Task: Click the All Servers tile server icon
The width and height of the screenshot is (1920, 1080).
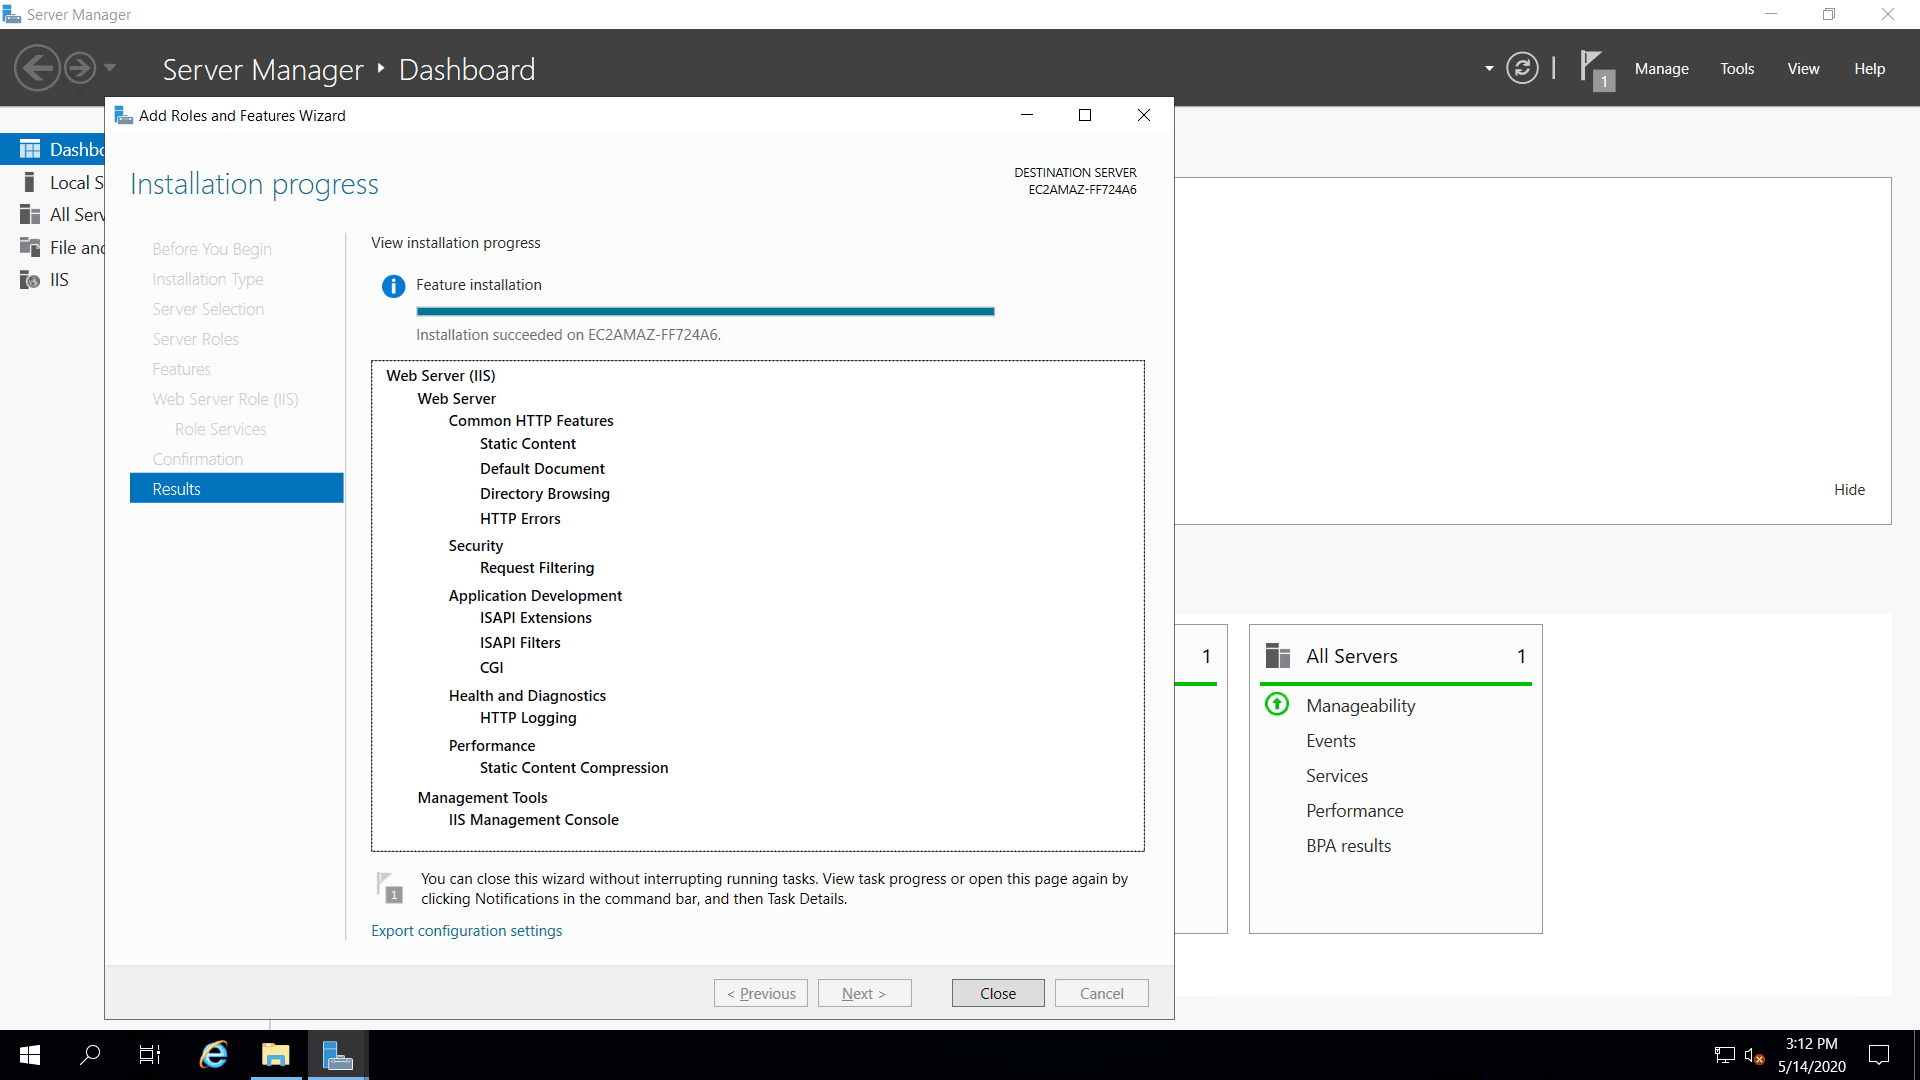Action: tap(1277, 656)
